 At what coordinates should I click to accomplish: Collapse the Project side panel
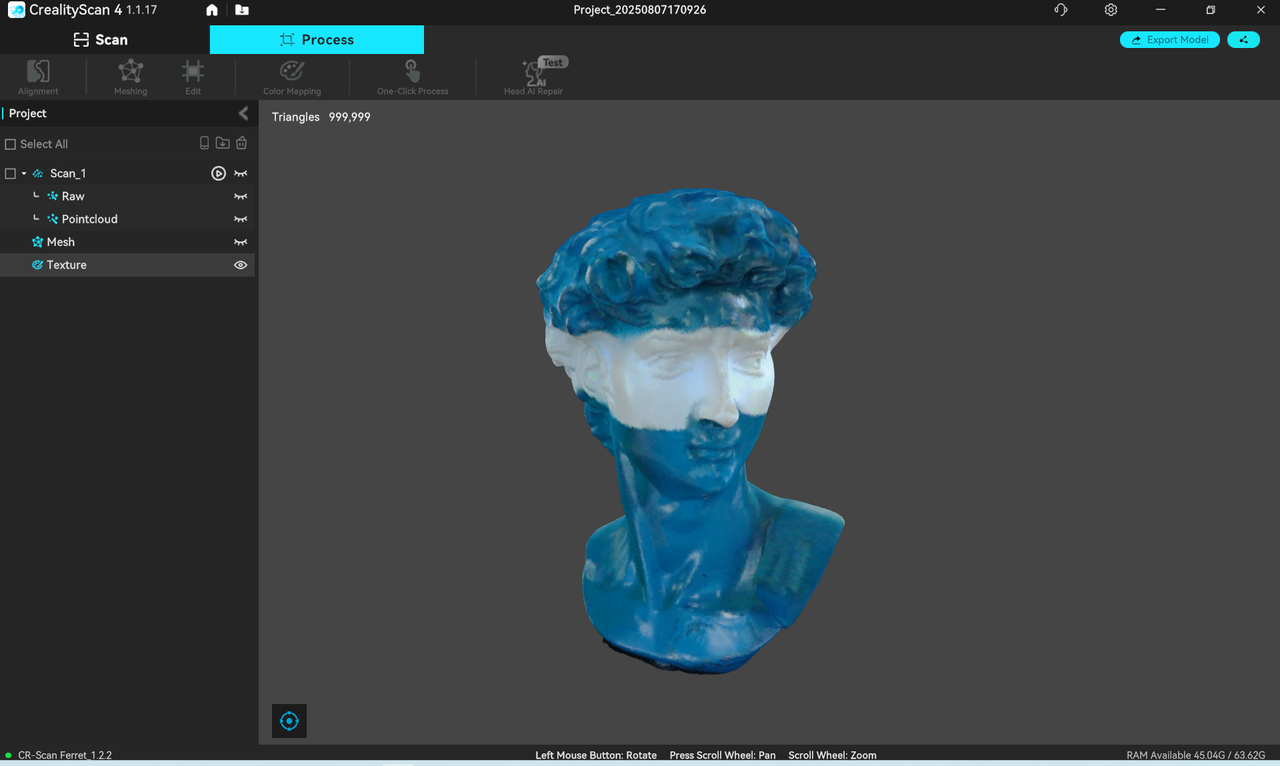point(243,113)
